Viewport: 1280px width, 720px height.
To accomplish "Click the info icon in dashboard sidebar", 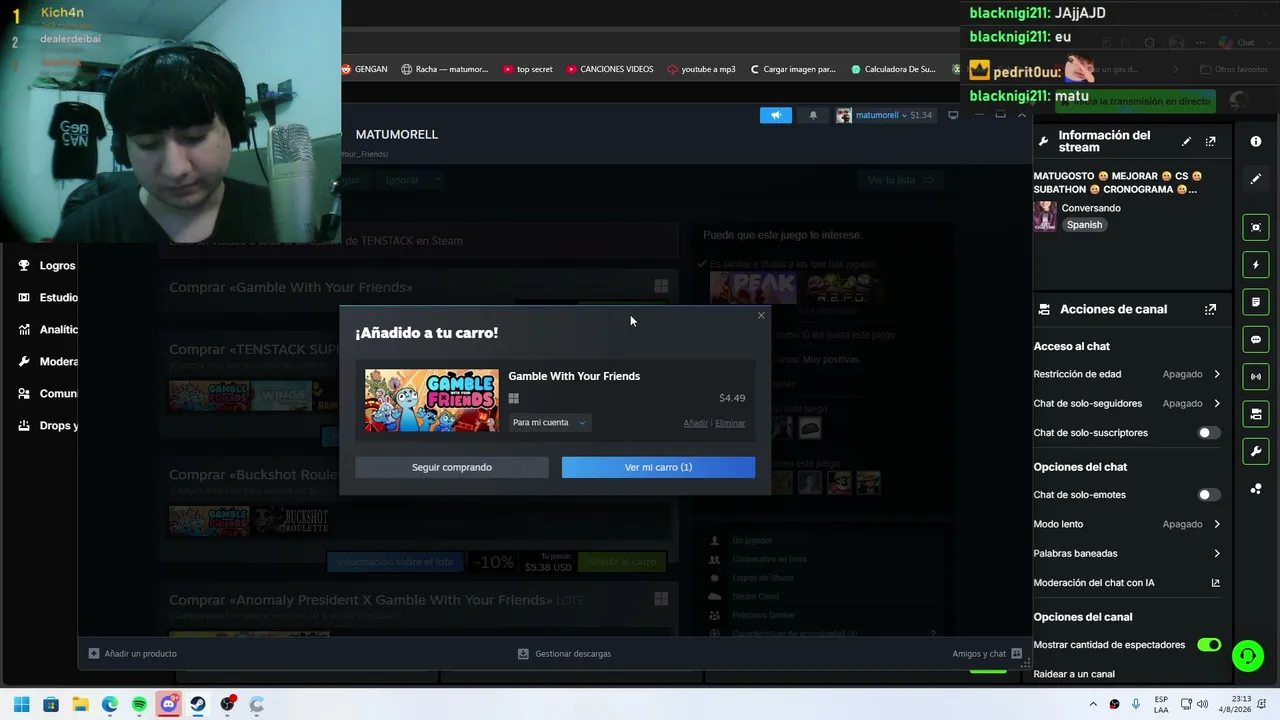I will pos(1256,142).
